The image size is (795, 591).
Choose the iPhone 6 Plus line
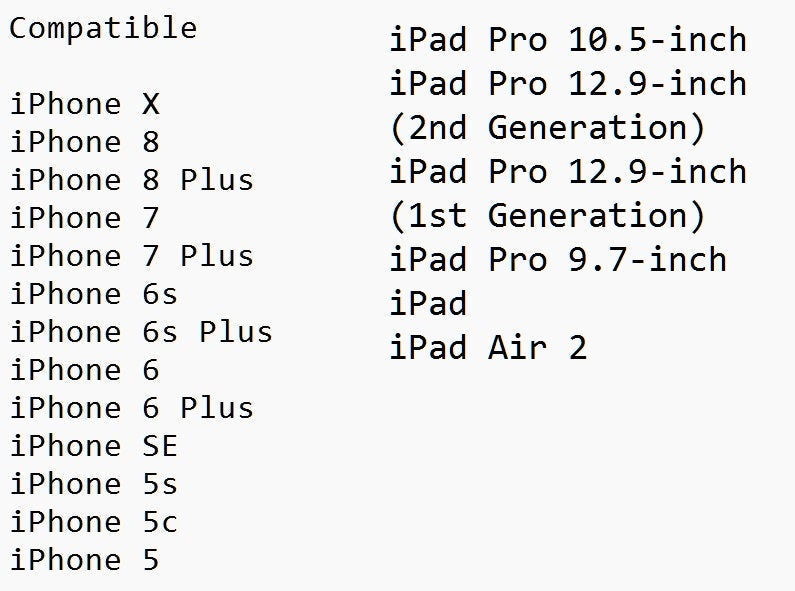tap(132, 408)
